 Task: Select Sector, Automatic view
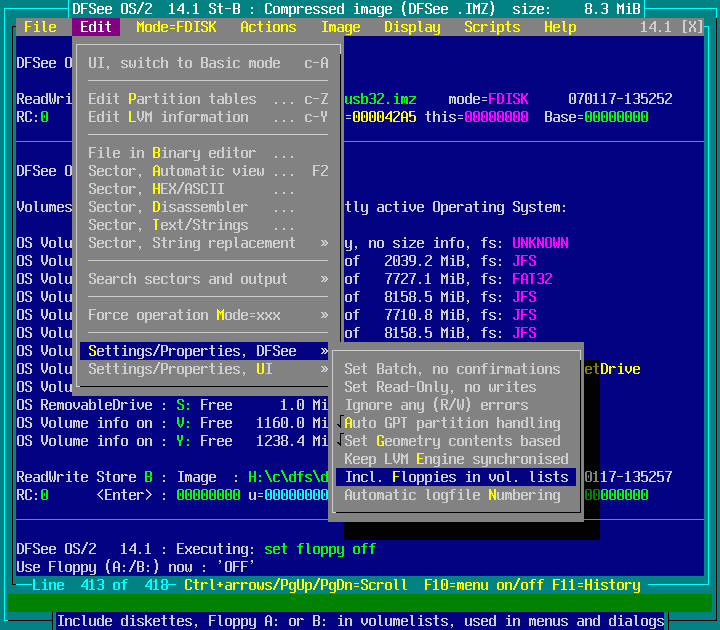pyautogui.click(x=208, y=171)
